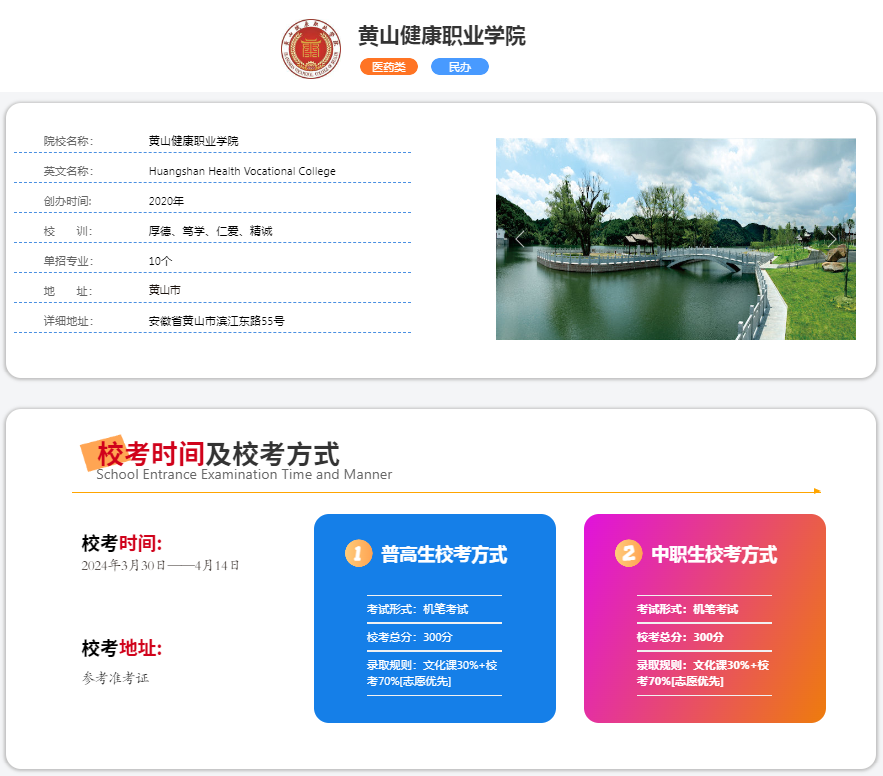The image size is (883, 776).
Task: Click the 黄山健康职业学院 page heading
Action: tap(442, 35)
